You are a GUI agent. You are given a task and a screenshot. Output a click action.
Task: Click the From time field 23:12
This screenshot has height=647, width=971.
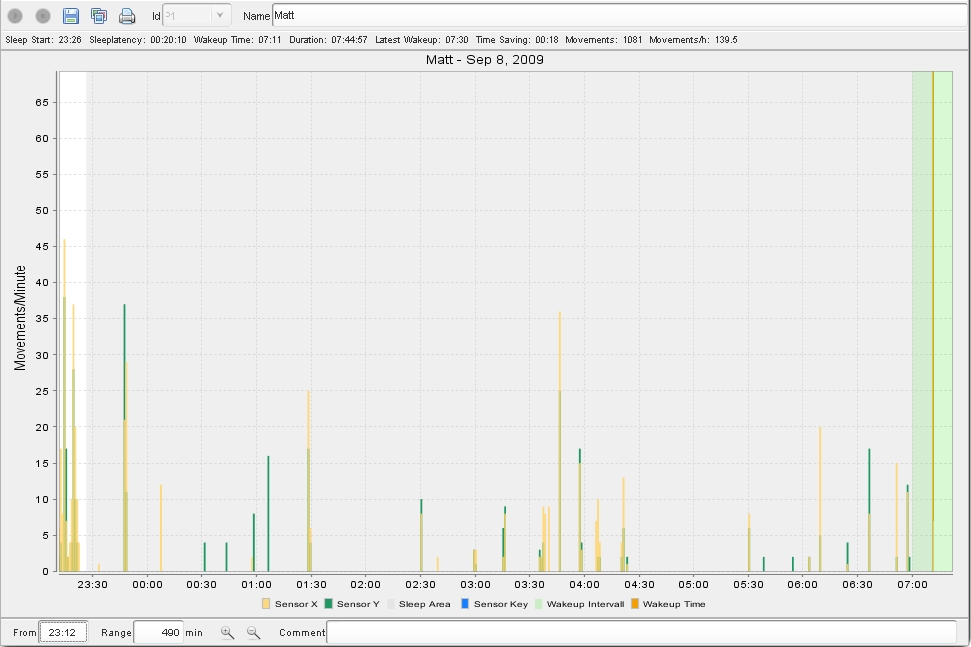coord(63,632)
